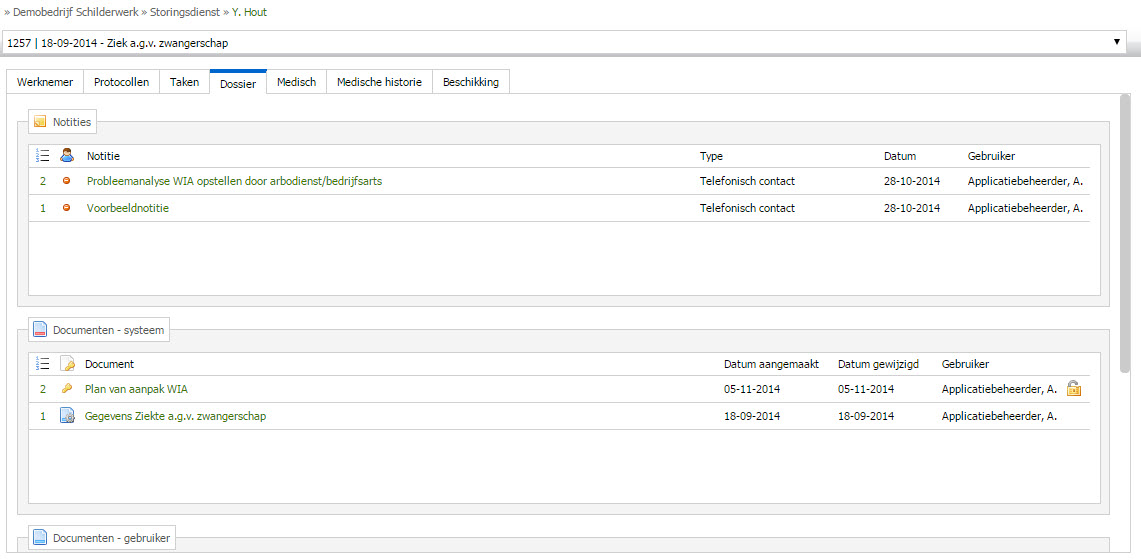Screen dimensions: 1141x560
Task: Open Gegevens Ziekte a.g.v. zwangerschap document
Action: coord(175,416)
